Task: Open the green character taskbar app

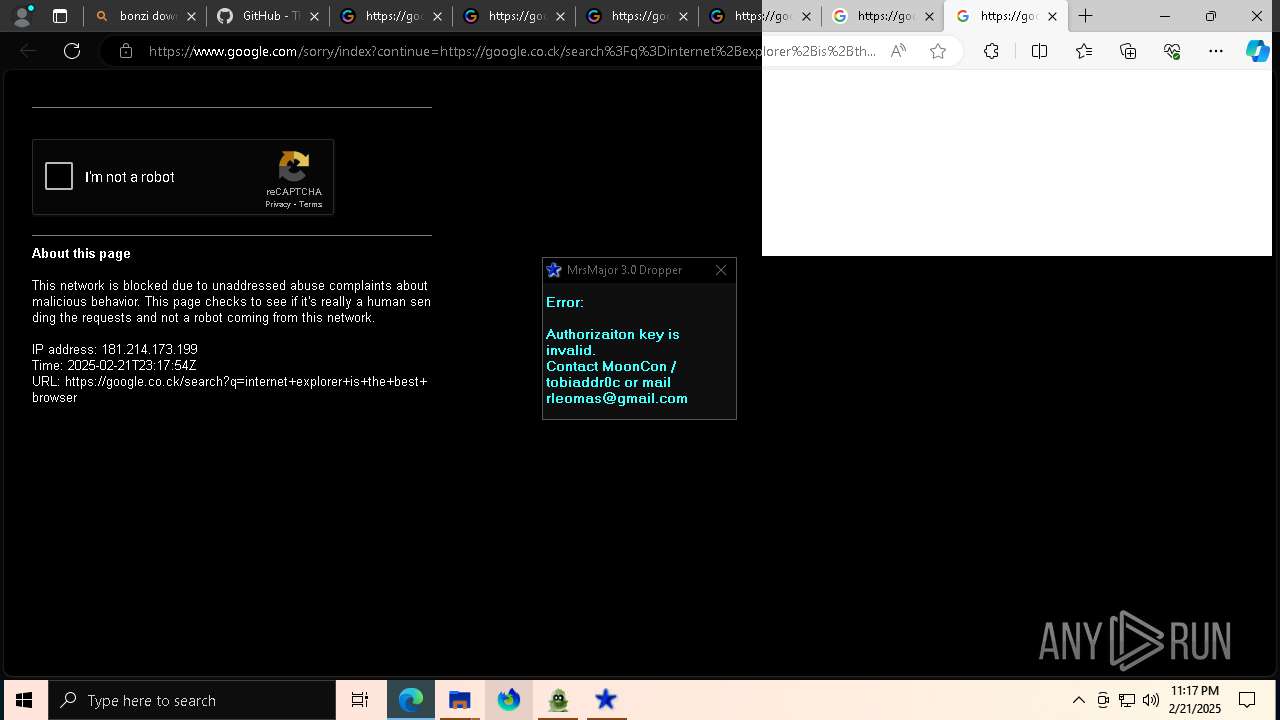Action: [558, 700]
